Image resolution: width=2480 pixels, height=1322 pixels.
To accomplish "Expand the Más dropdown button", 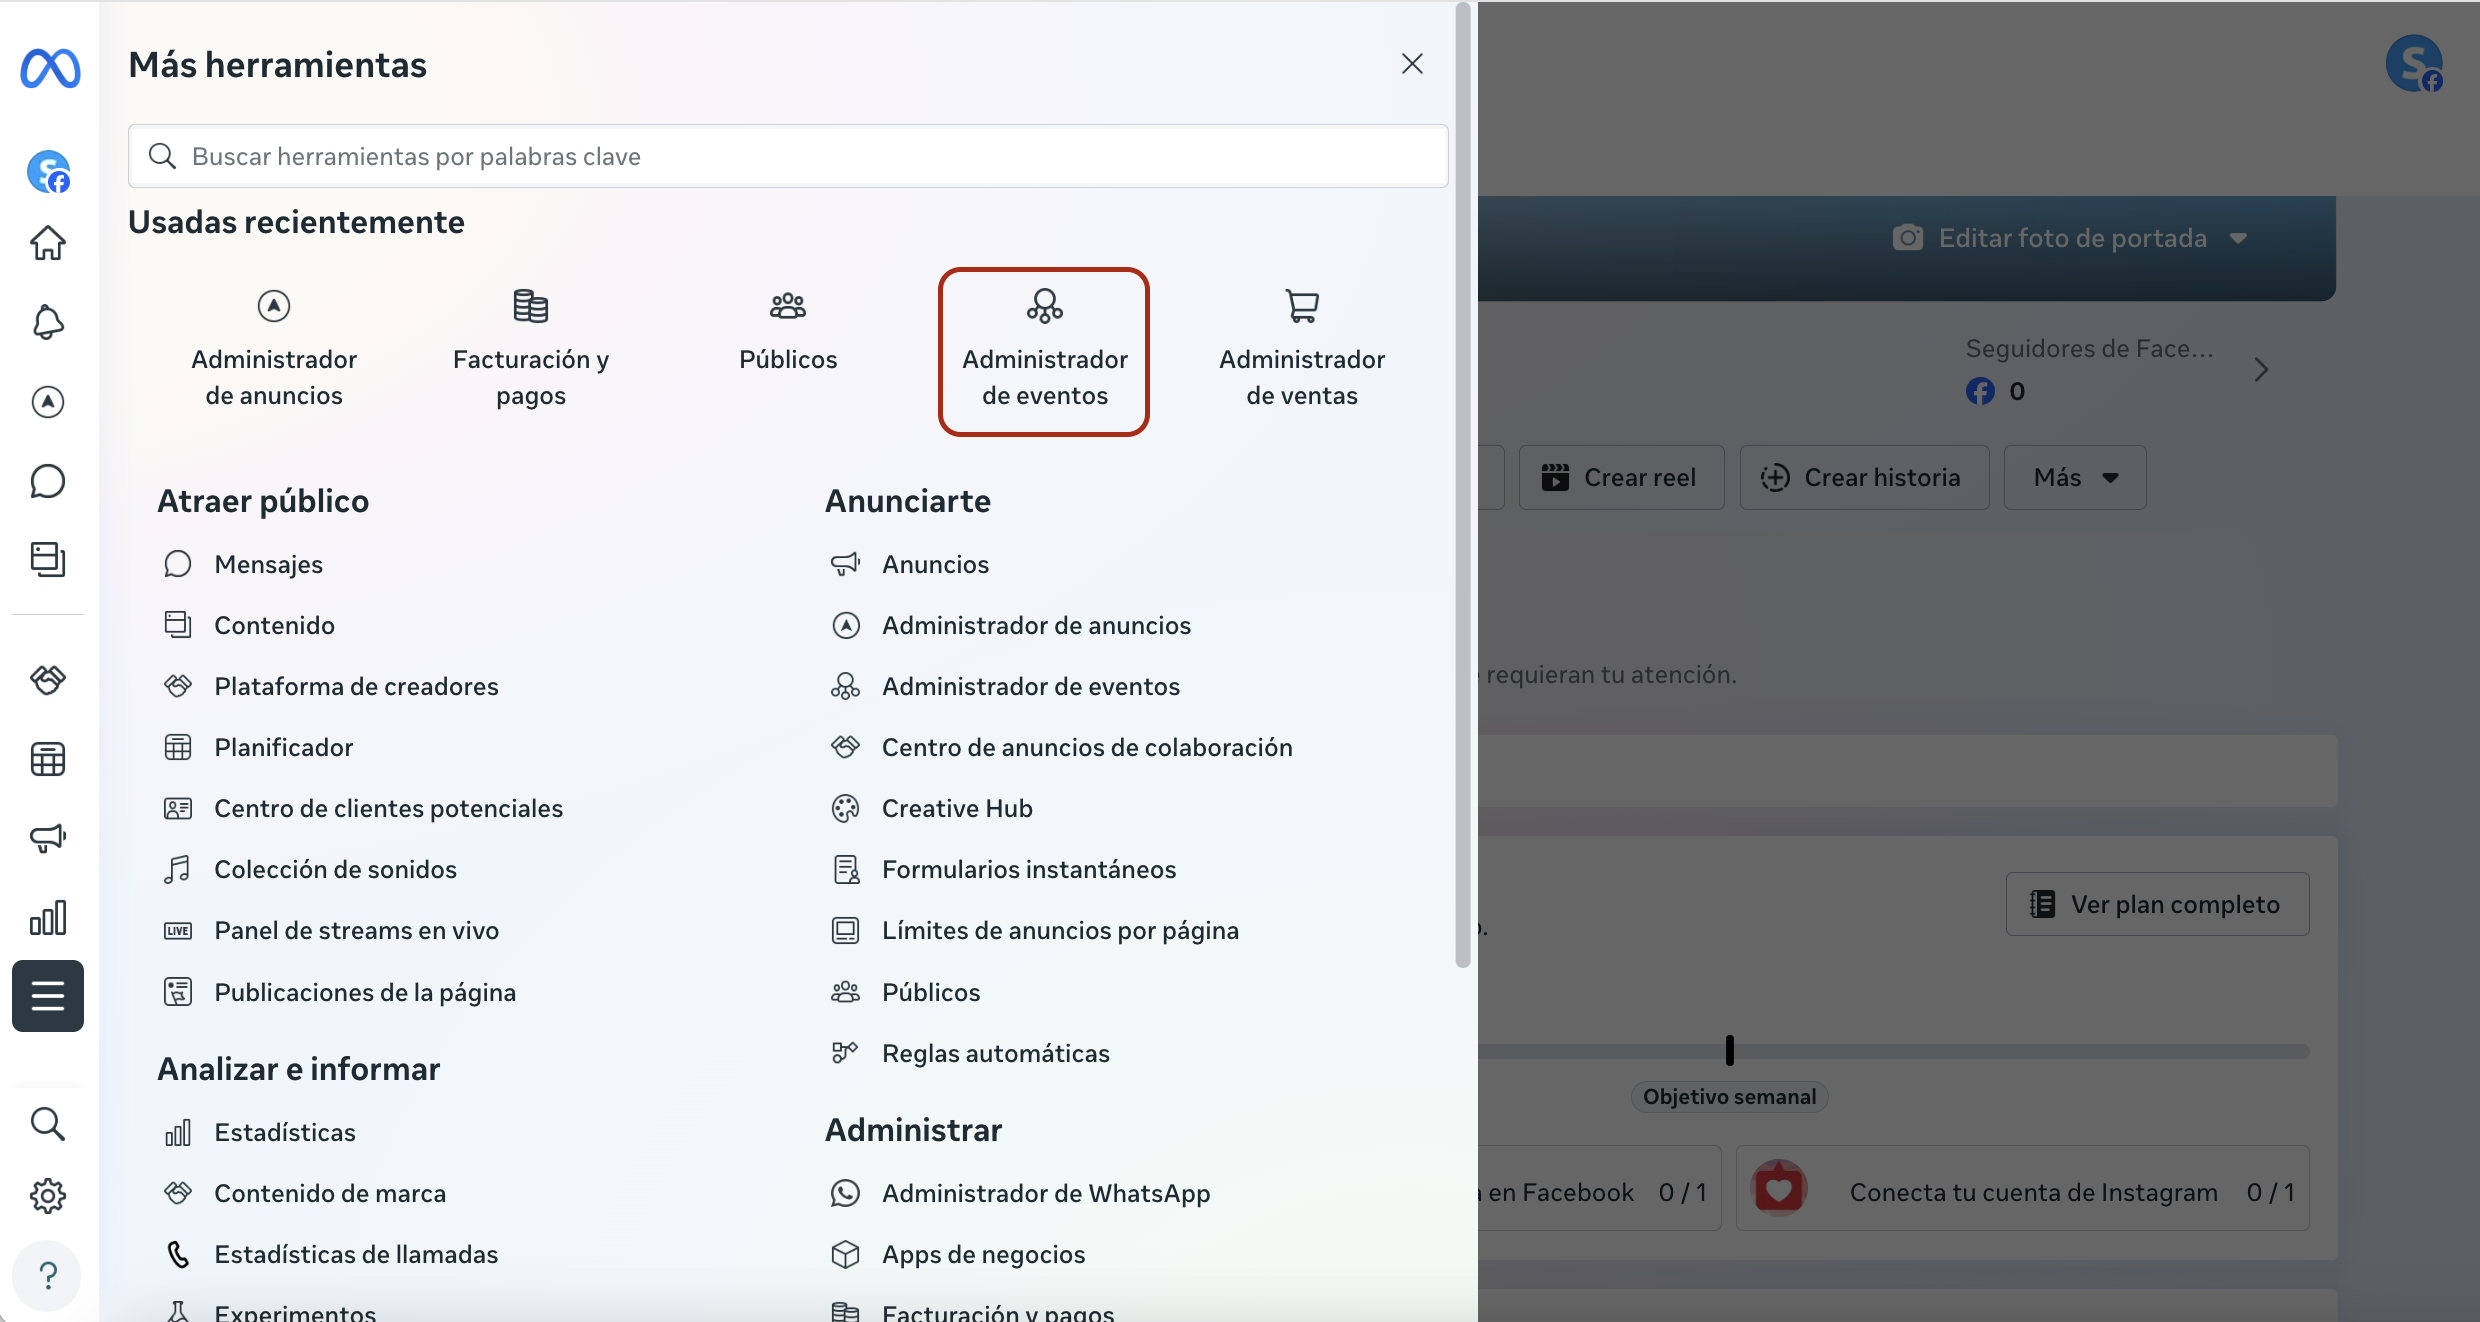I will click(x=2075, y=478).
